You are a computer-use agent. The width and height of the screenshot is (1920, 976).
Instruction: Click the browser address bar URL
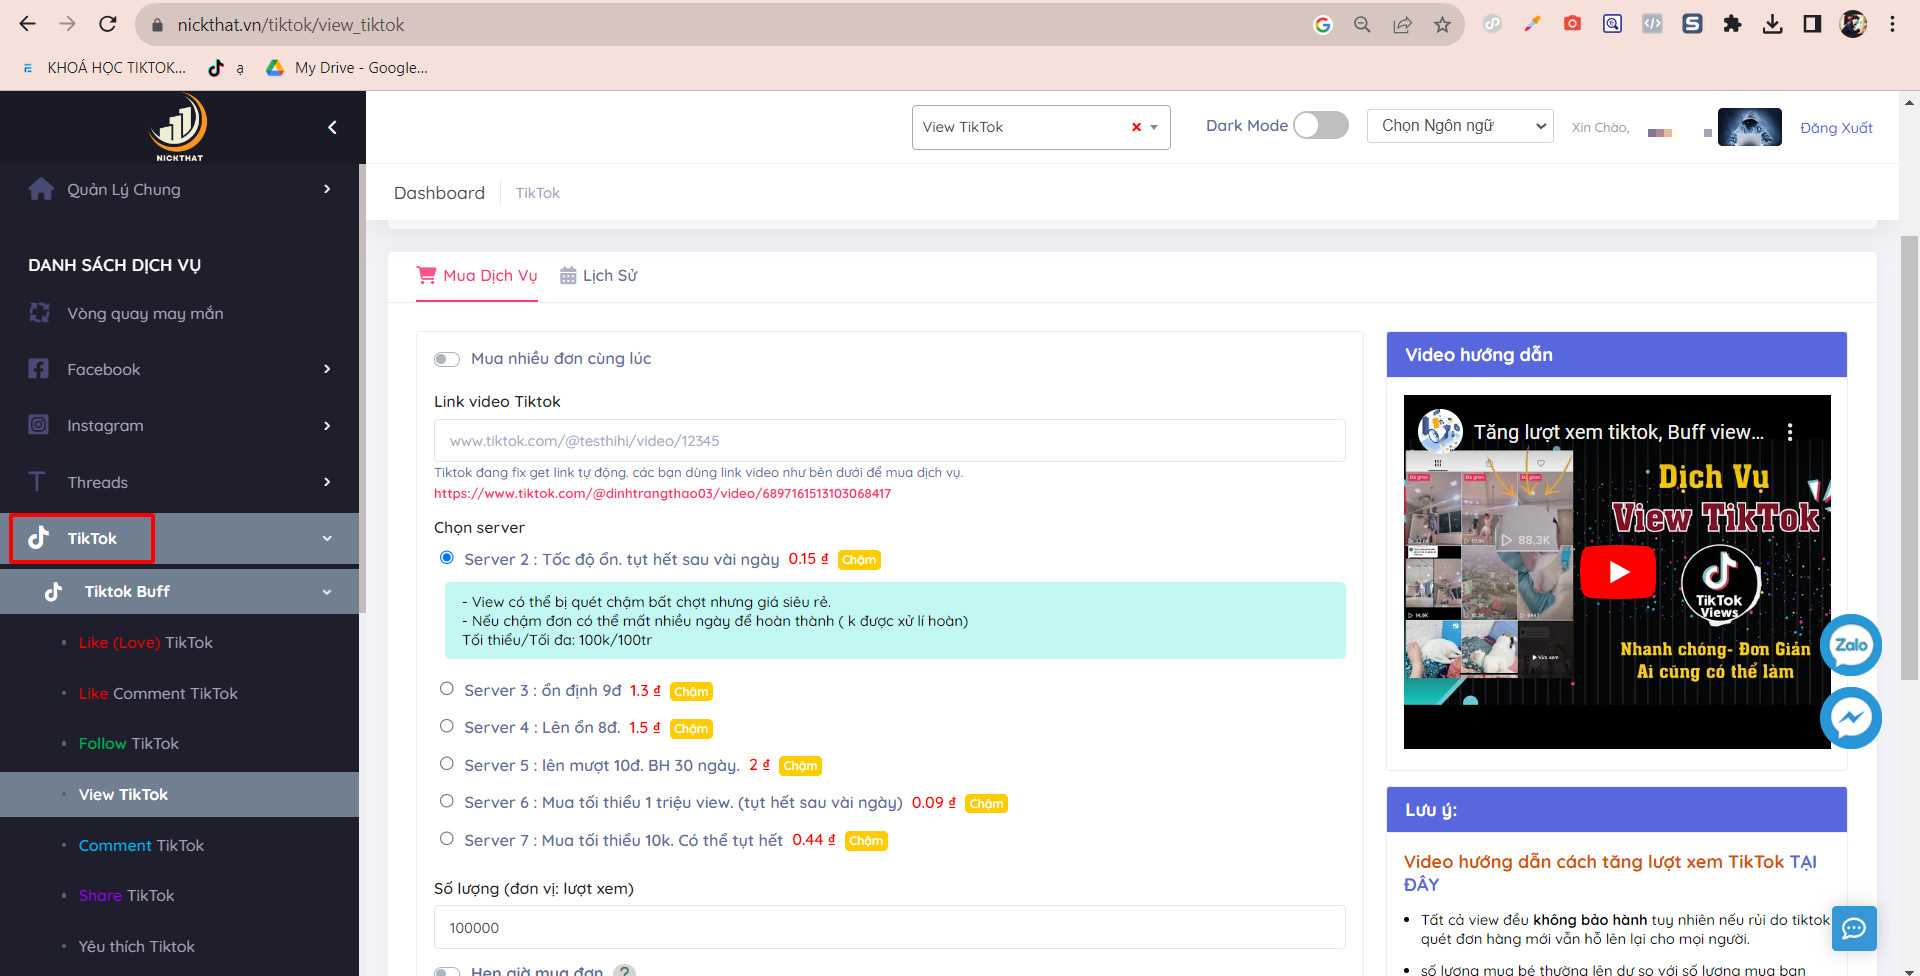(291, 25)
